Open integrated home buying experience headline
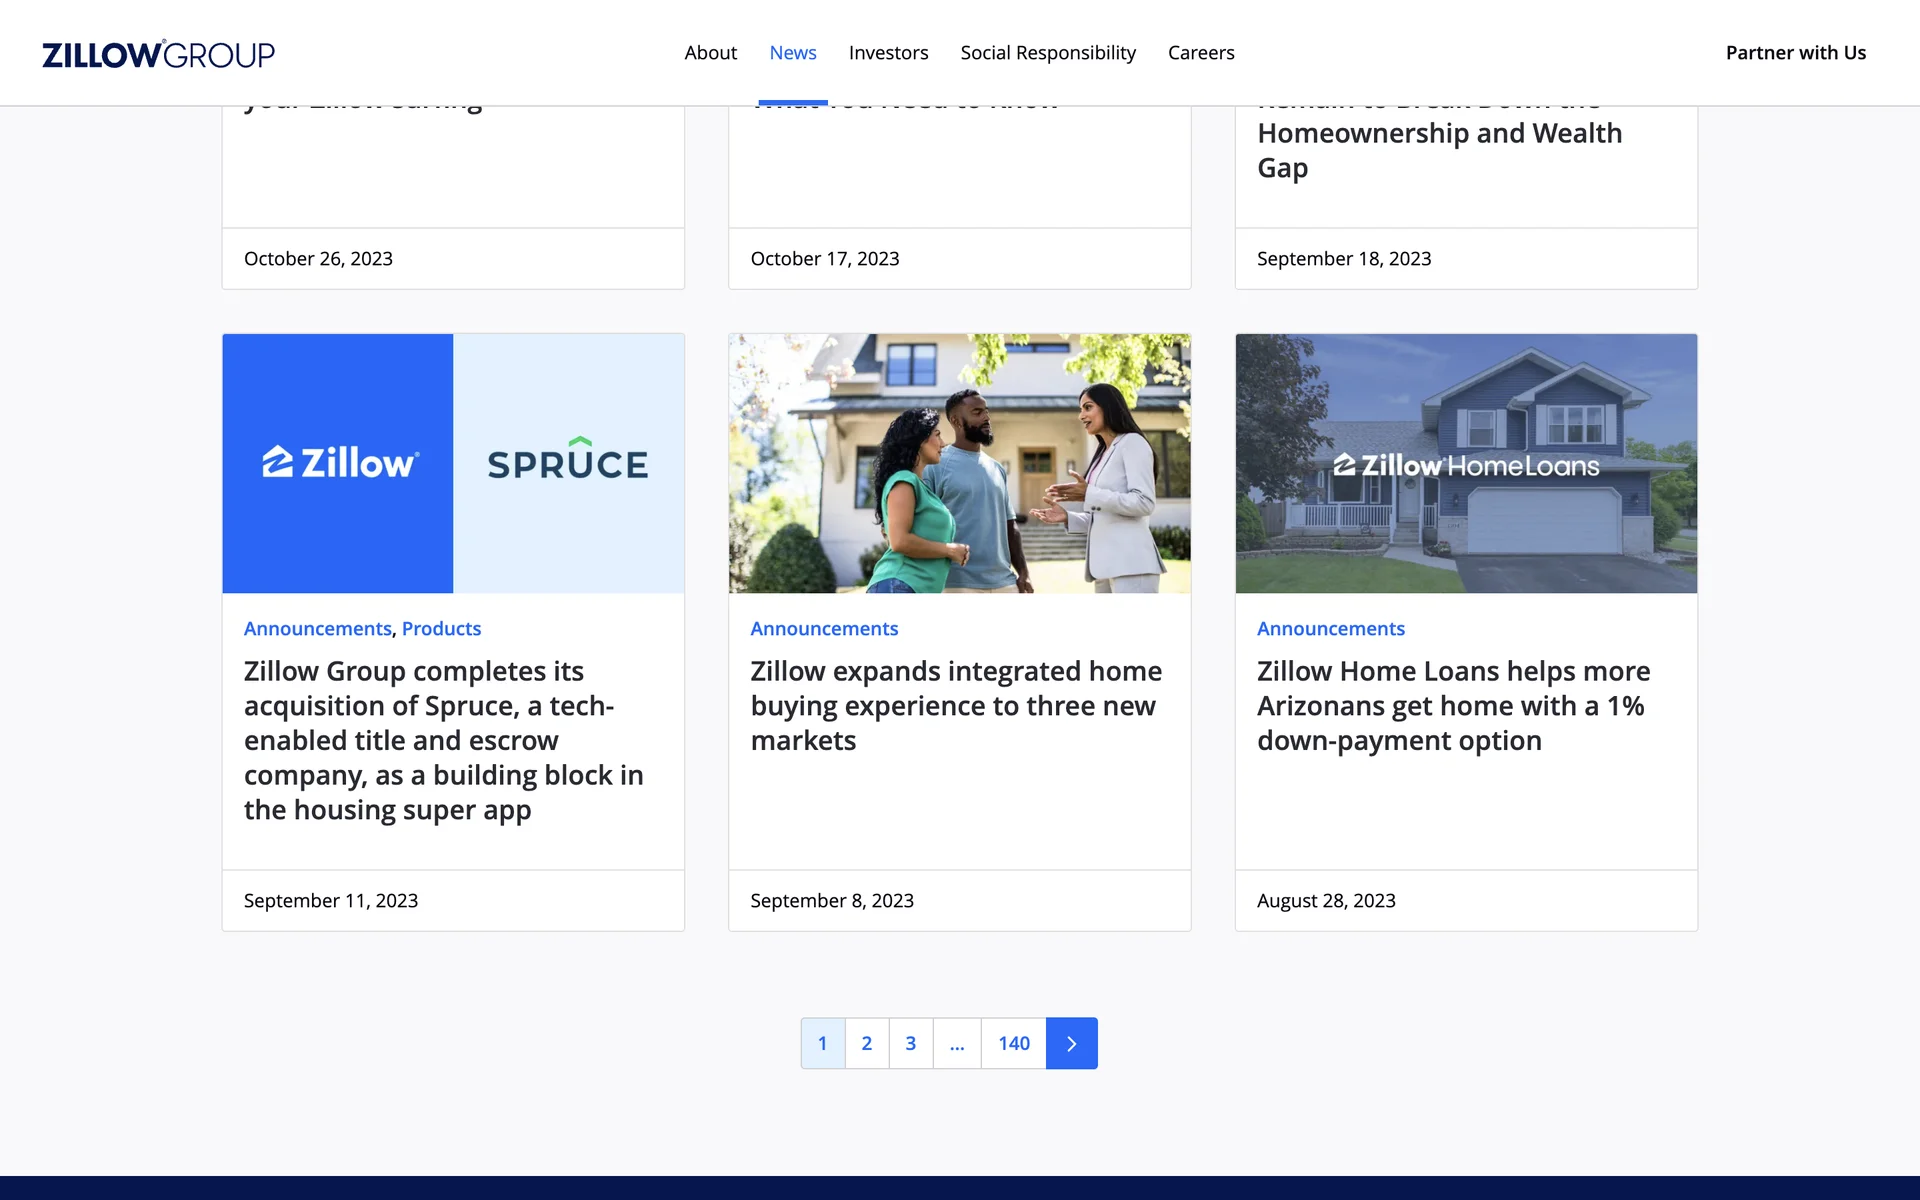Image resolution: width=1920 pixels, height=1200 pixels. tap(955, 706)
